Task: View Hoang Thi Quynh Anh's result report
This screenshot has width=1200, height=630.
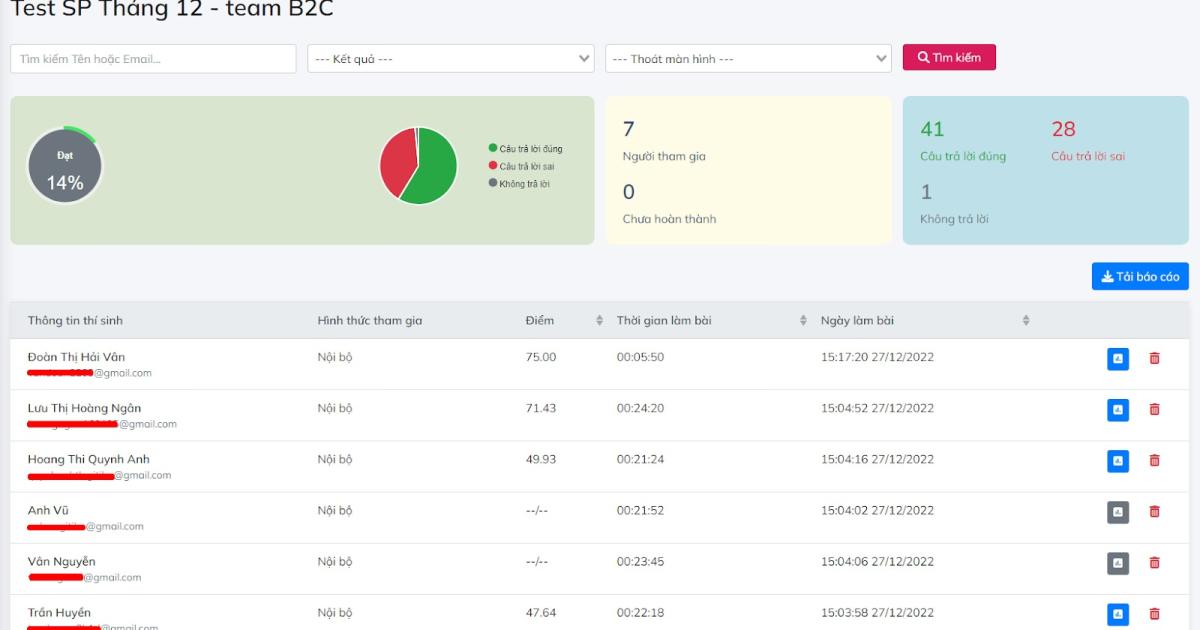Action: point(1118,461)
